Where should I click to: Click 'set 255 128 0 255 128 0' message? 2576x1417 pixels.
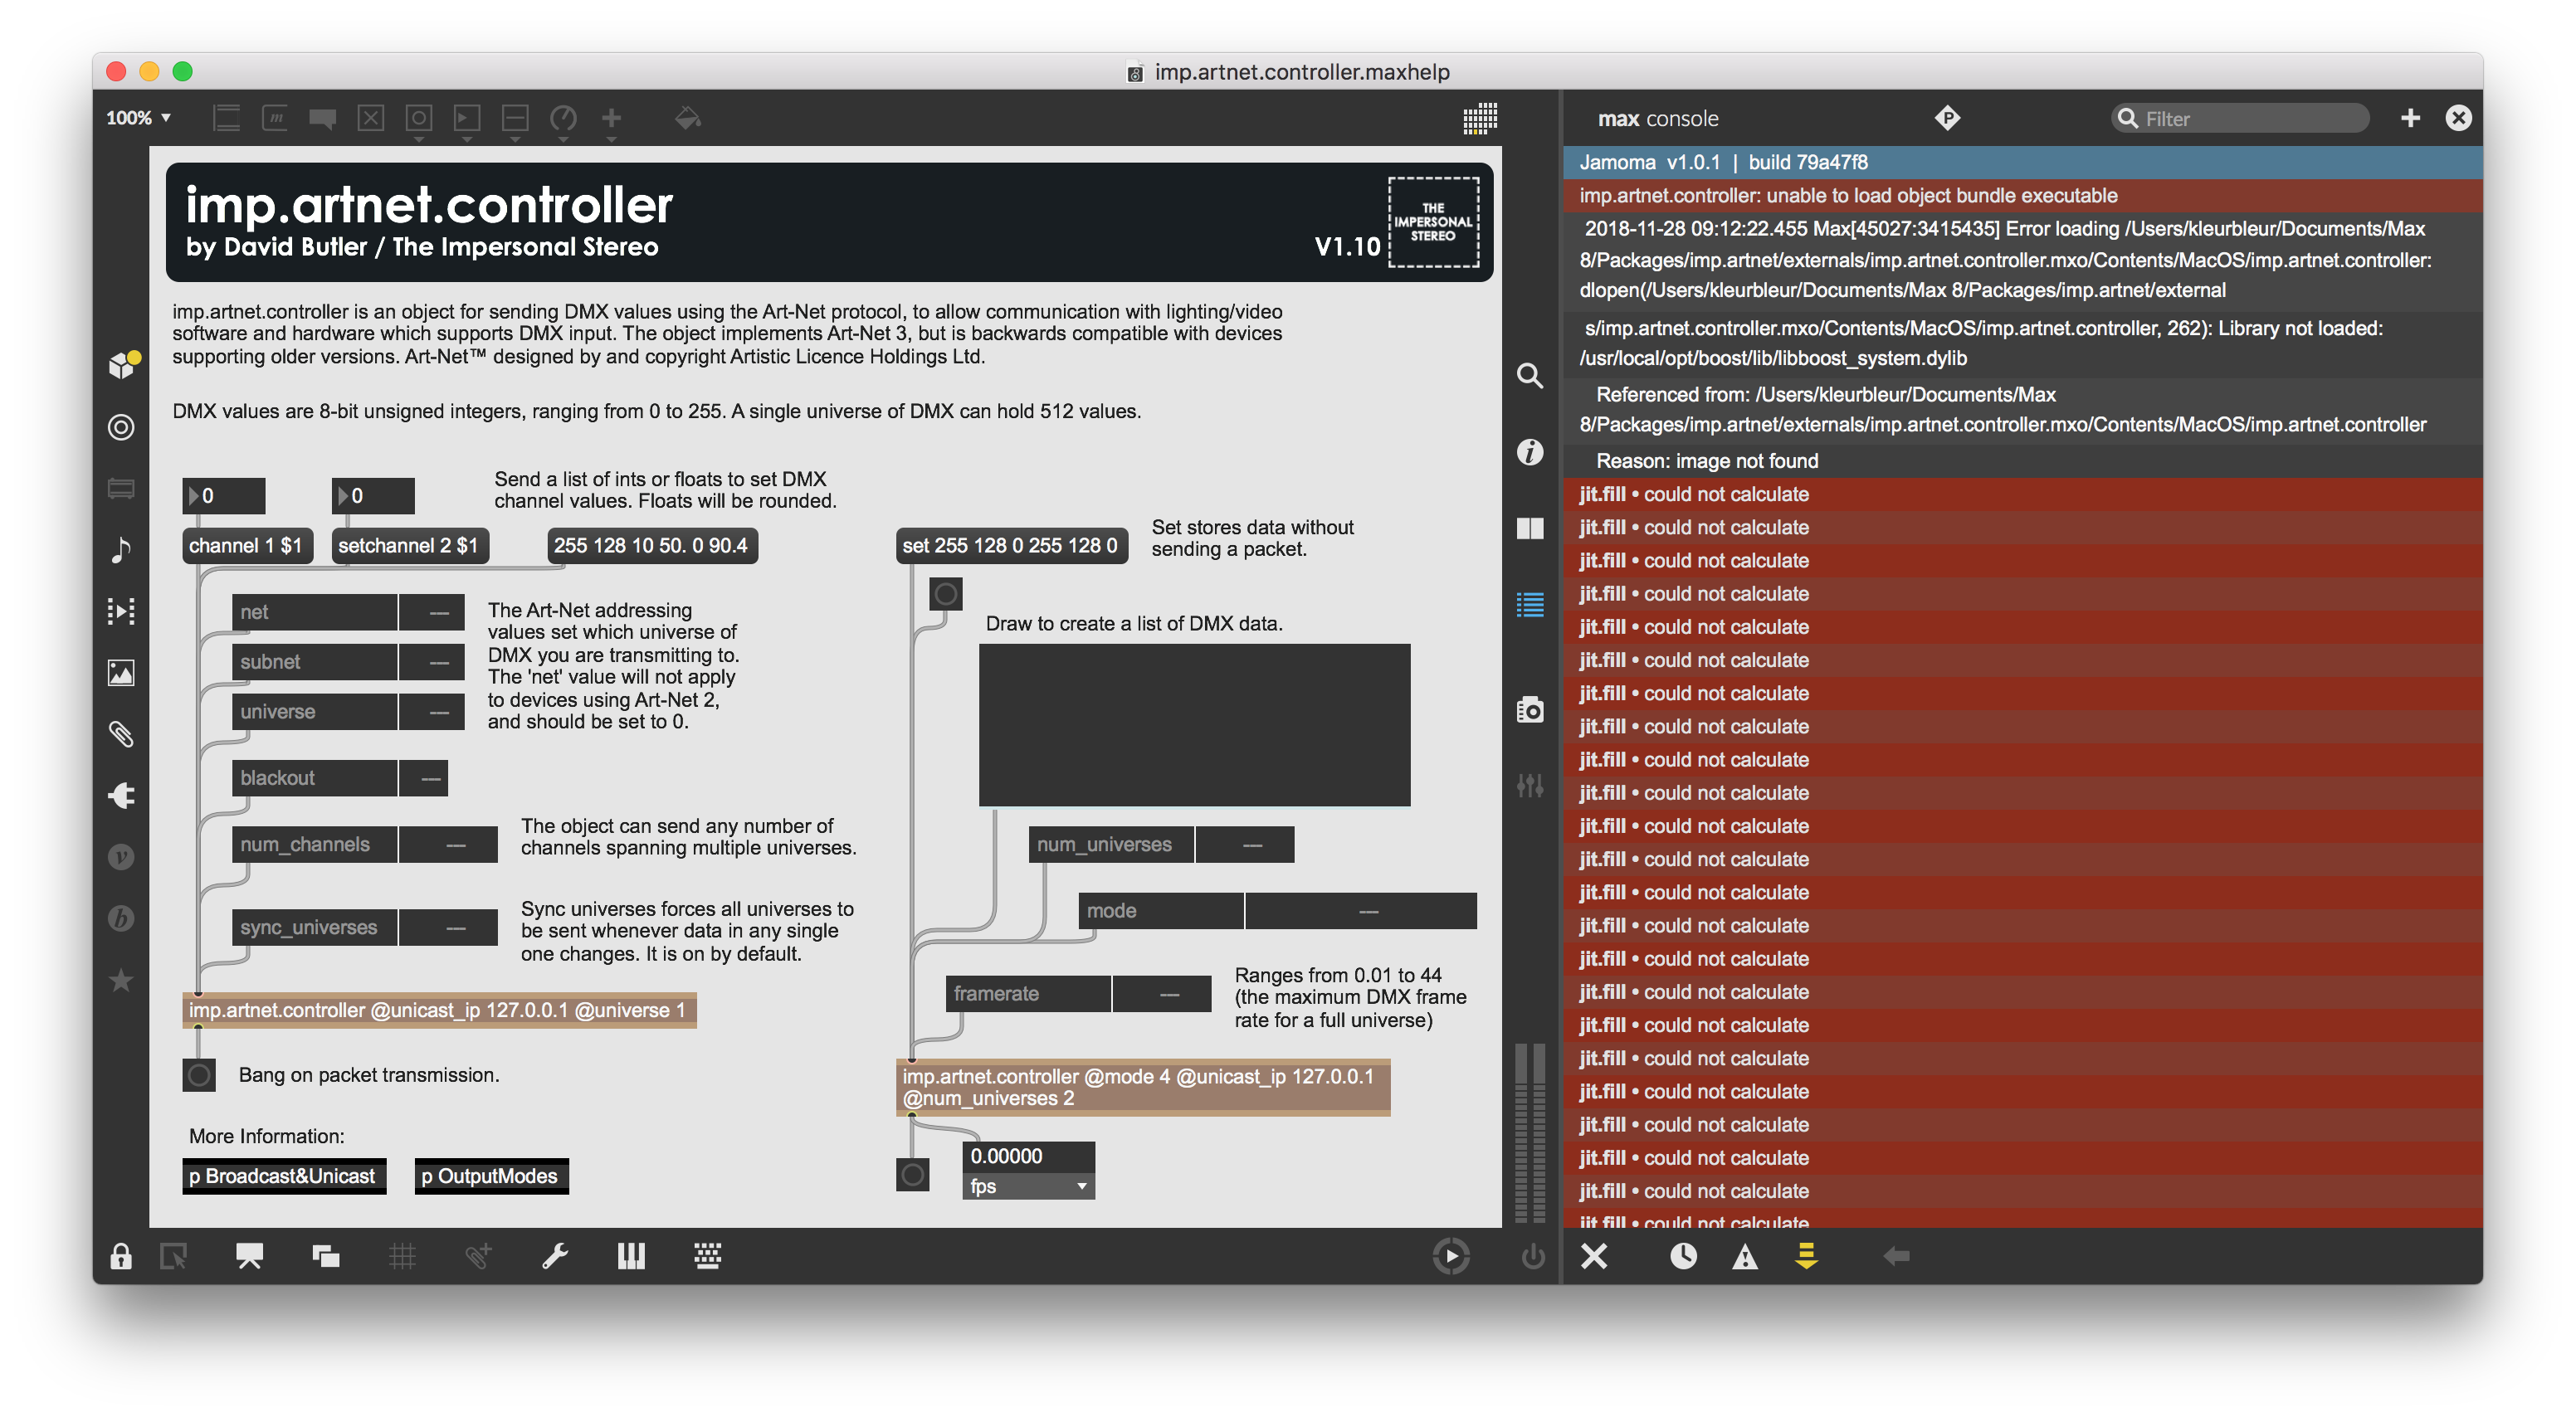click(x=1011, y=545)
